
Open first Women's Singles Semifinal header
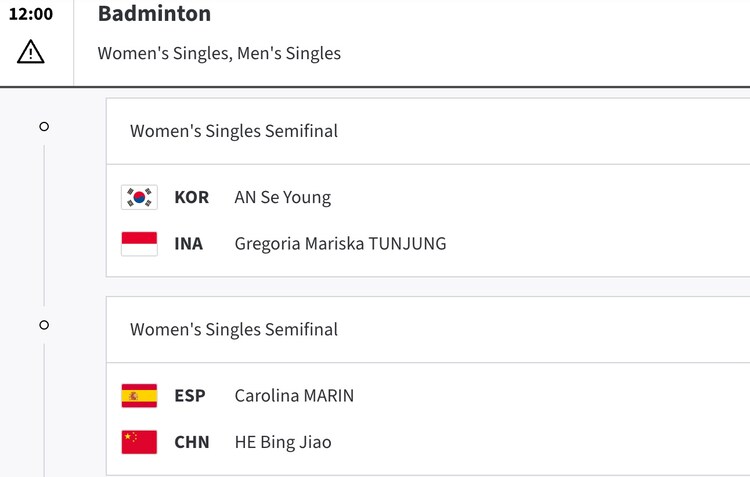click(x=234, y=131)
